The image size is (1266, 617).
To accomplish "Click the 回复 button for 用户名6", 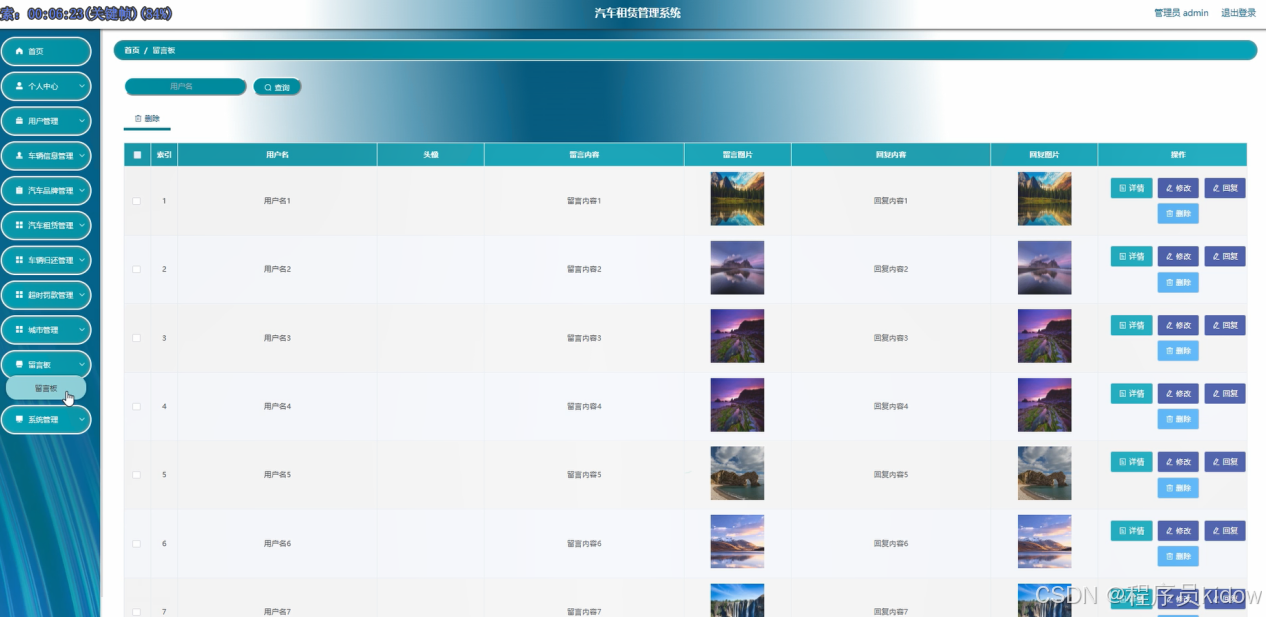I will [1225, 531].
